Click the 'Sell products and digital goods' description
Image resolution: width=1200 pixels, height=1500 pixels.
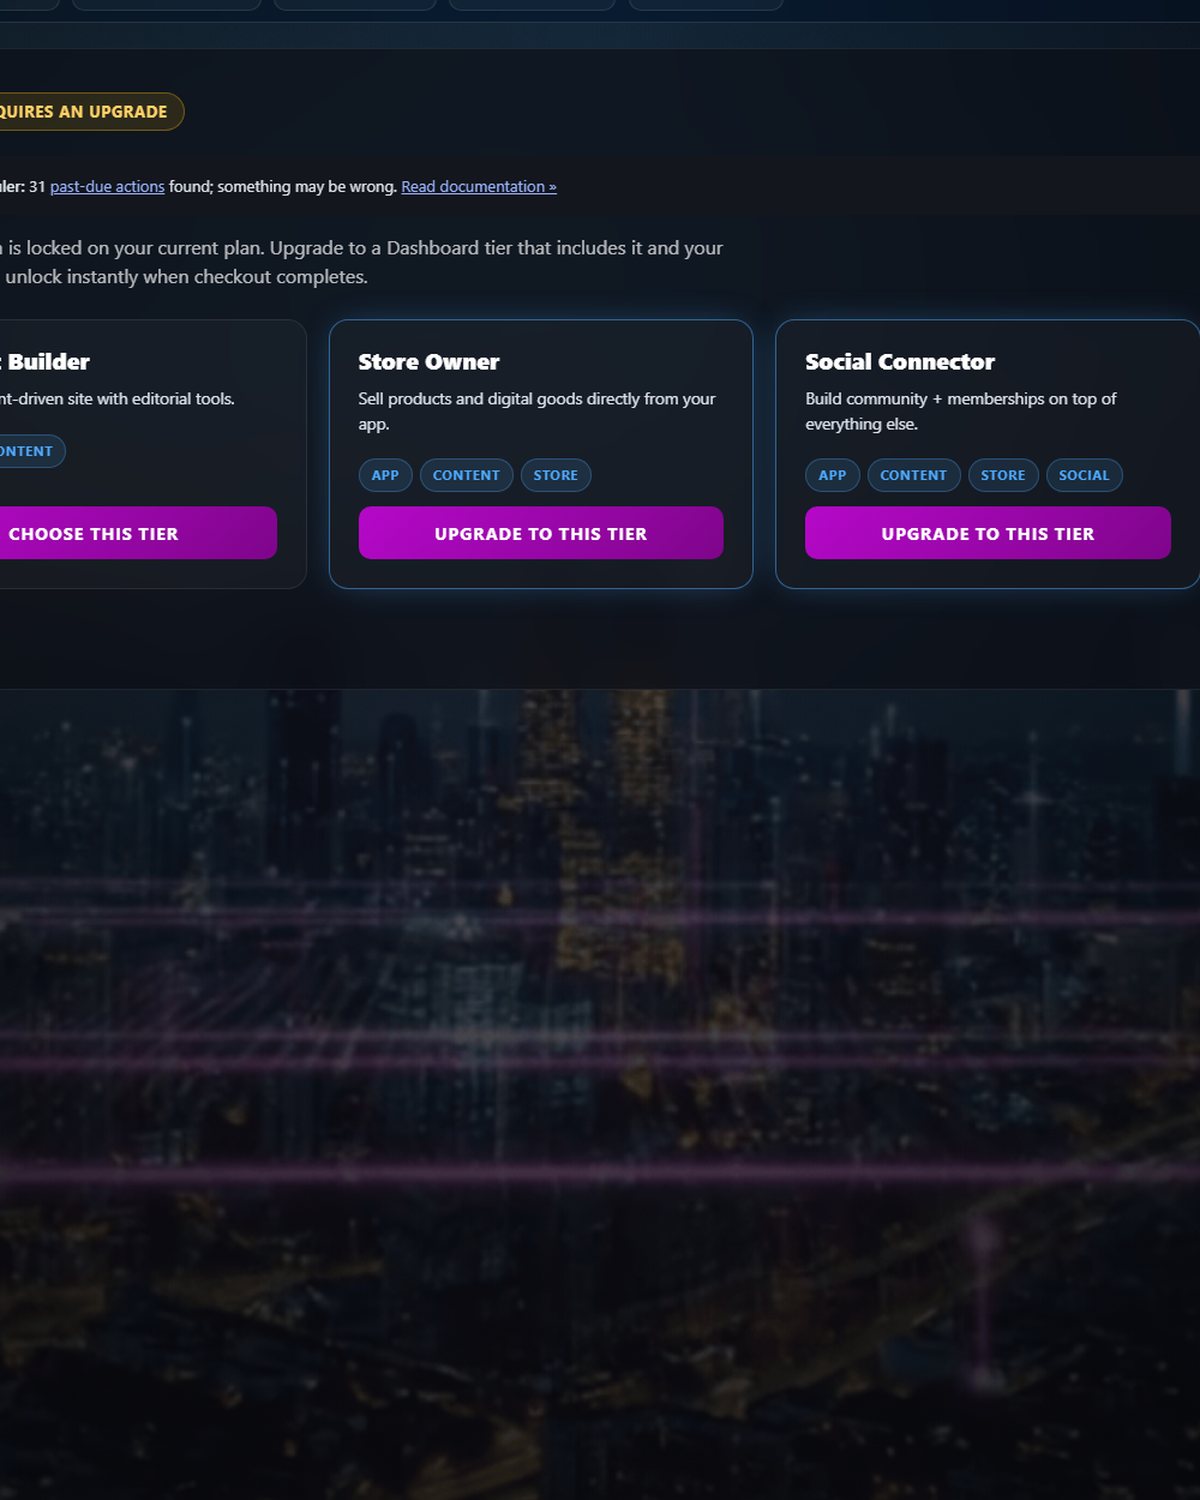[537, 411]
